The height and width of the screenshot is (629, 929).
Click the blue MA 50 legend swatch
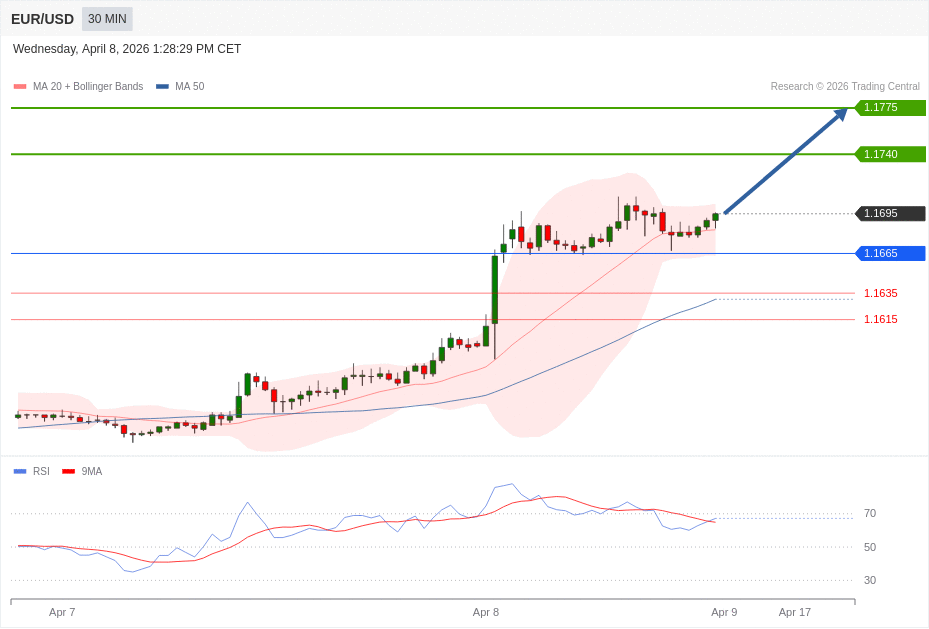tap(162, 87)
